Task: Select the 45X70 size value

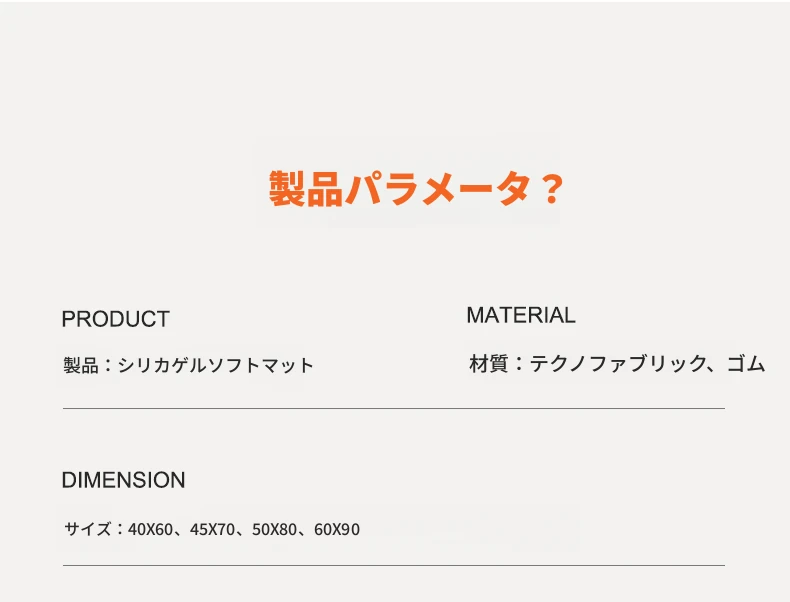Action: (212, 529)
